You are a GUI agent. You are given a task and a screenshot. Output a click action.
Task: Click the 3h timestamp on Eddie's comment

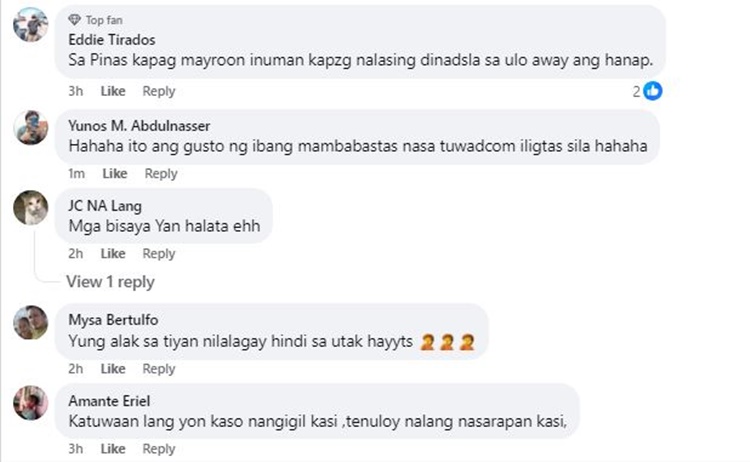(x=76, y=91)
